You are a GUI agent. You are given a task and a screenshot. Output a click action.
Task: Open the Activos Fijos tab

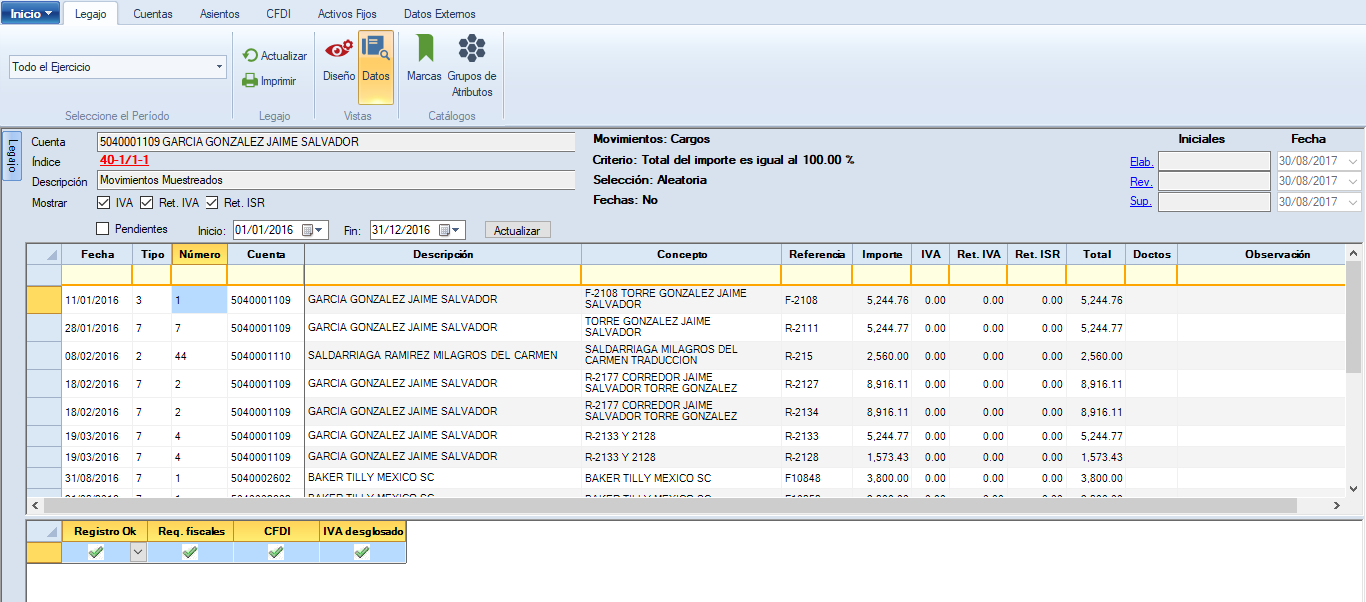pos(345,14)
